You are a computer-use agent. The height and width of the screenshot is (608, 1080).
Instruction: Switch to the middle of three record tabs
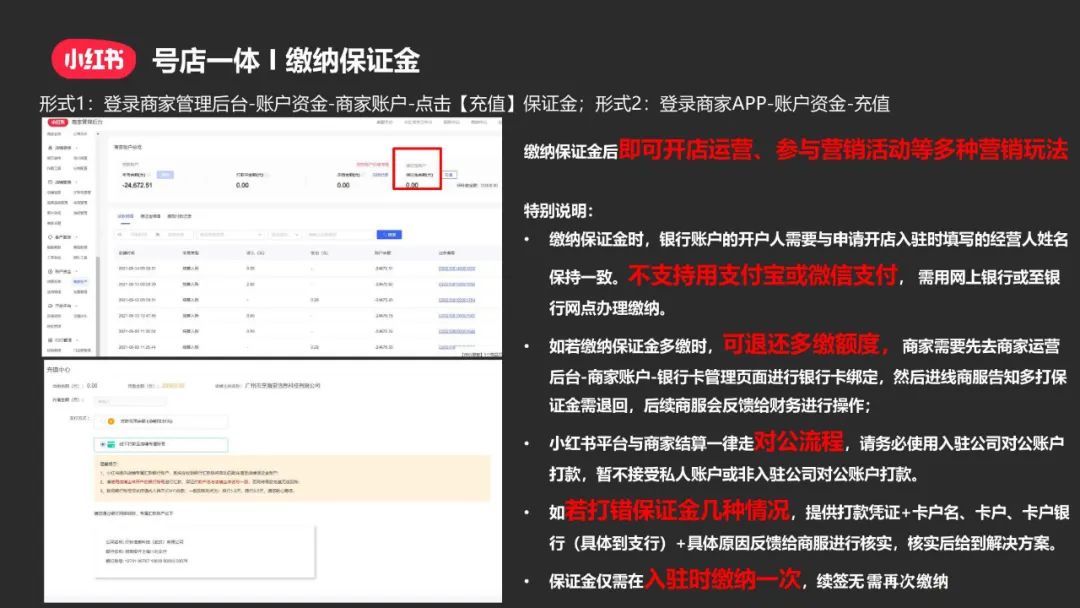click(x=150, y=217)
